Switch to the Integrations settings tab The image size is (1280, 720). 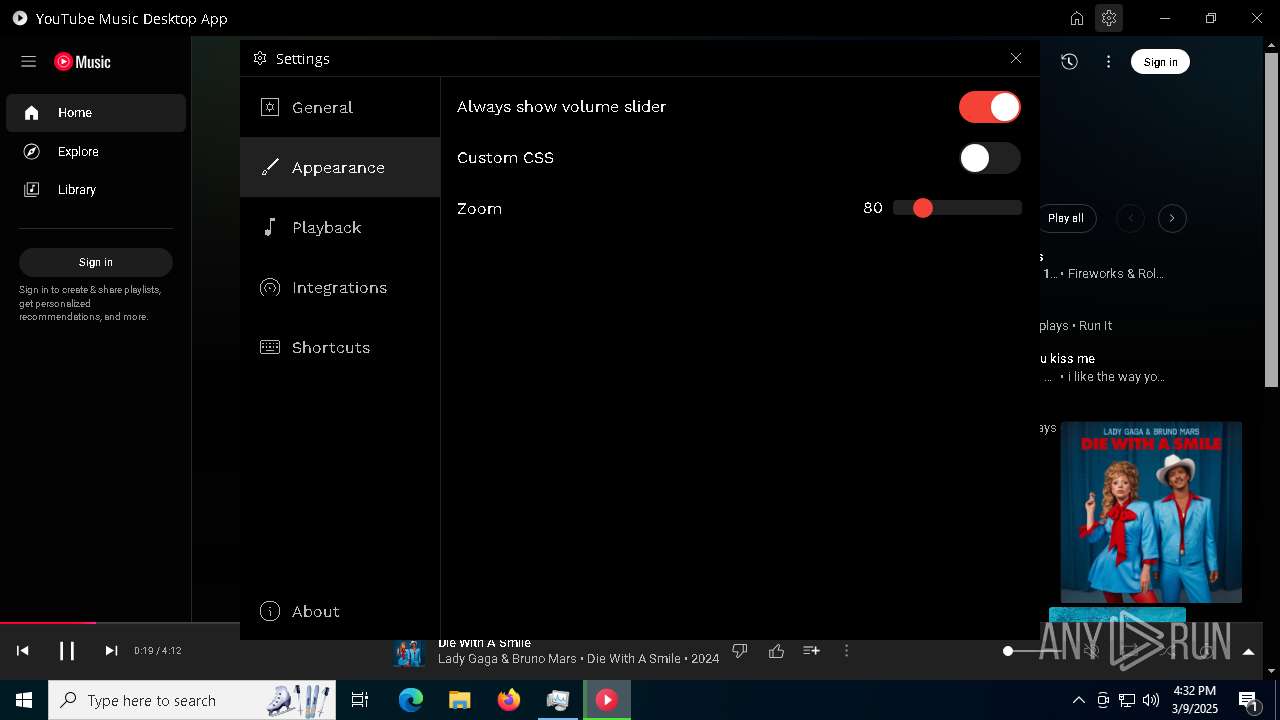click(x=340, y=287)
